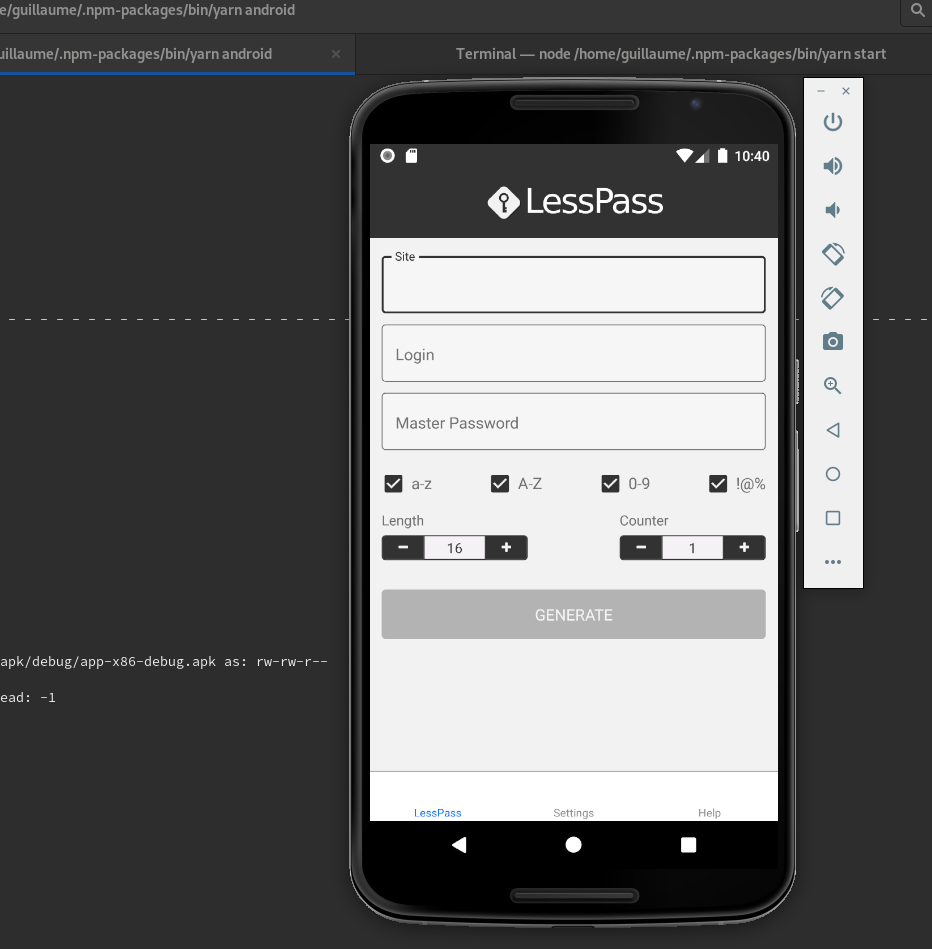The image size is (932, 949).
Task: Decrease the Counter with the minus button
Action: (x=640, y=547)
